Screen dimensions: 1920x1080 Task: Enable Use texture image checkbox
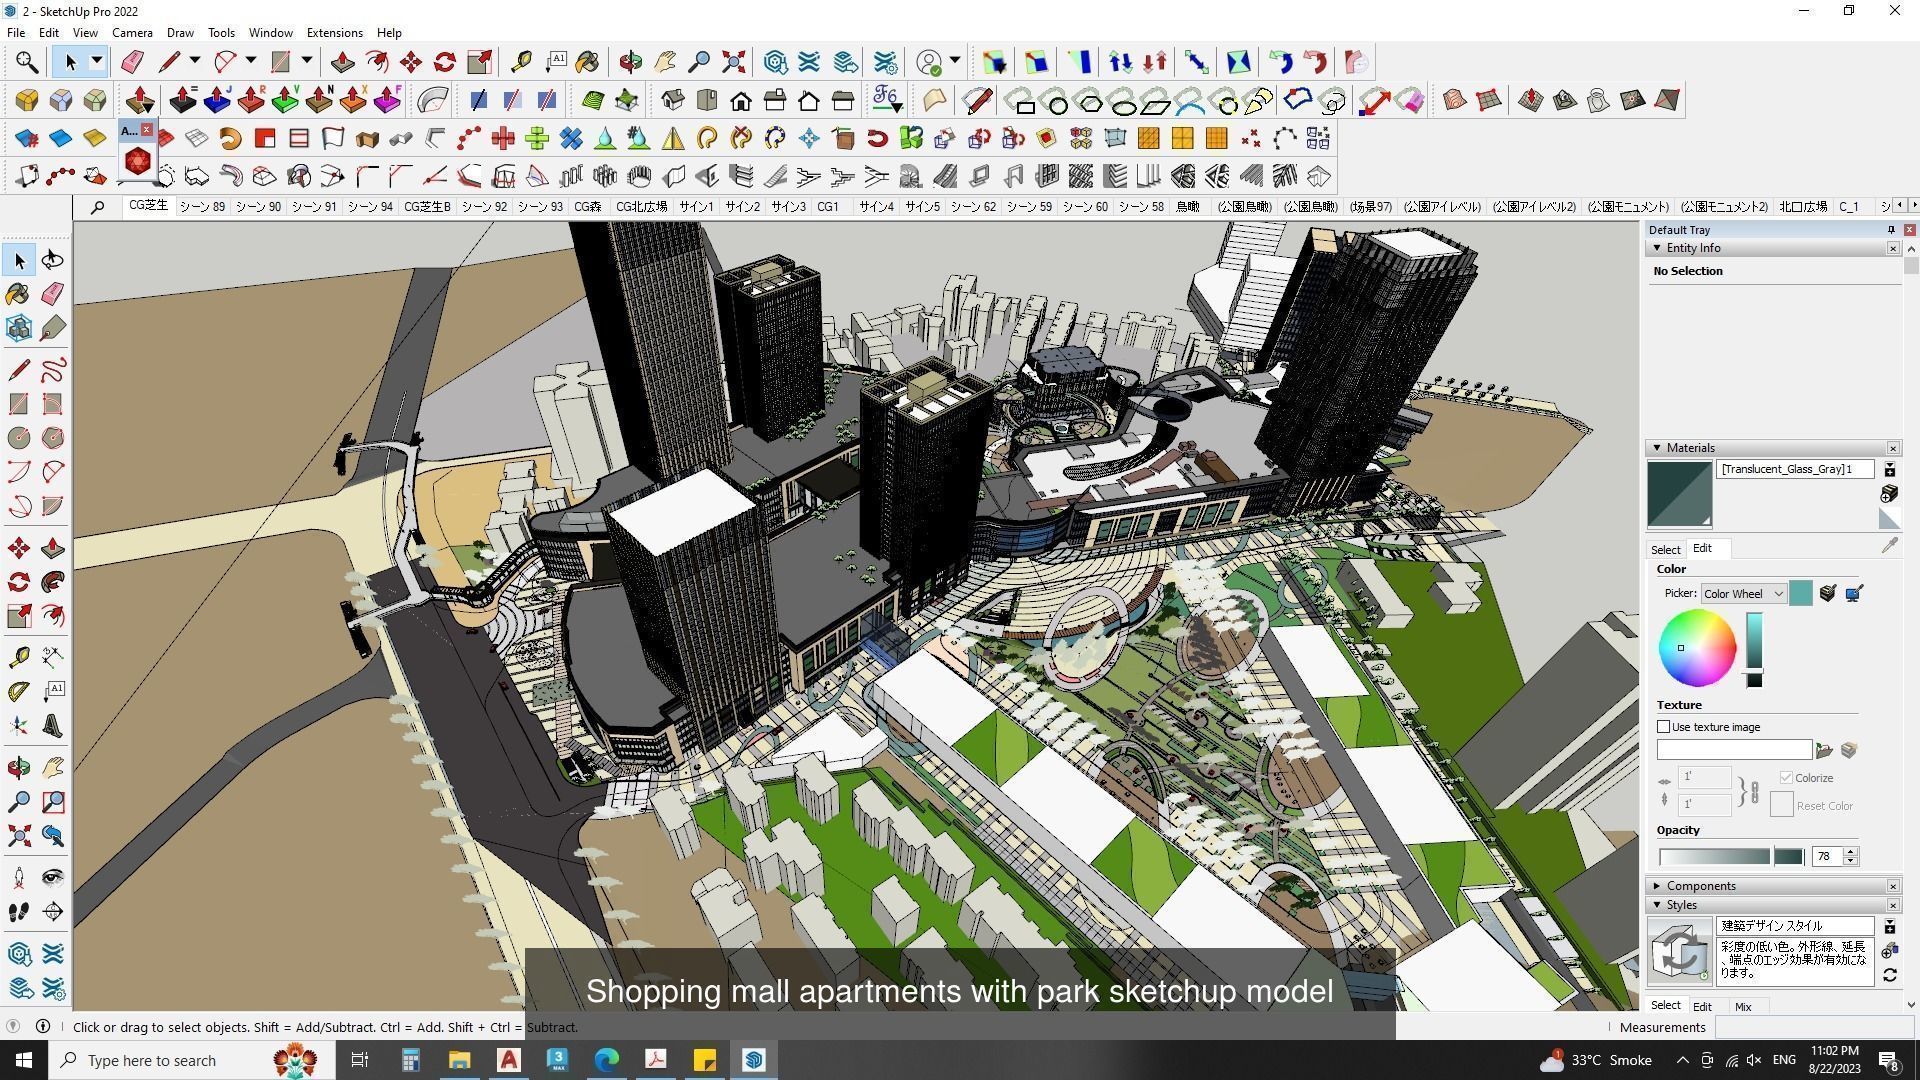point(1664,727)
